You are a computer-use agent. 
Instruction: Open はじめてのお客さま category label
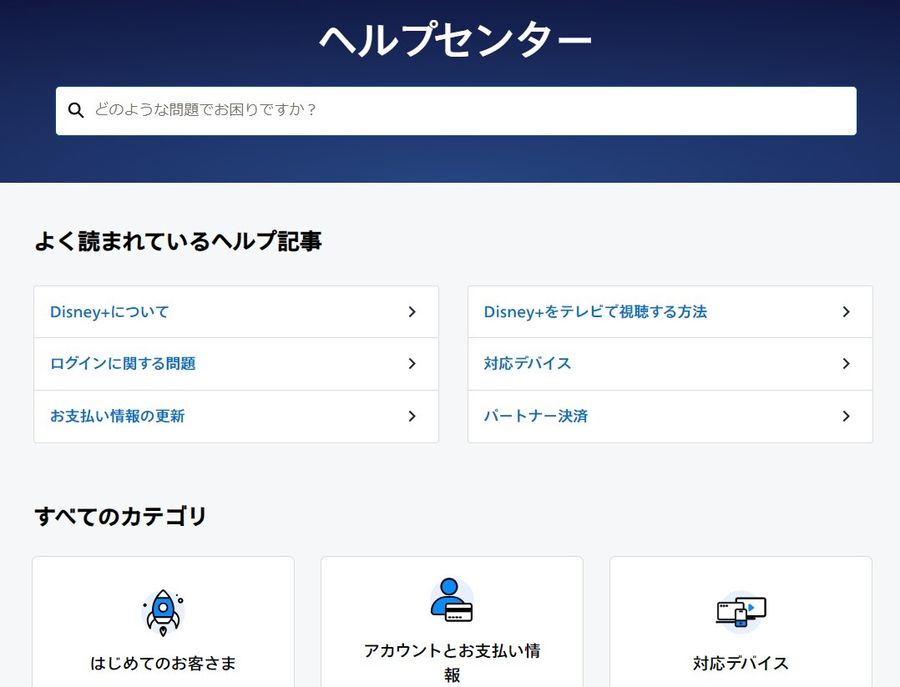click(163, 663)
